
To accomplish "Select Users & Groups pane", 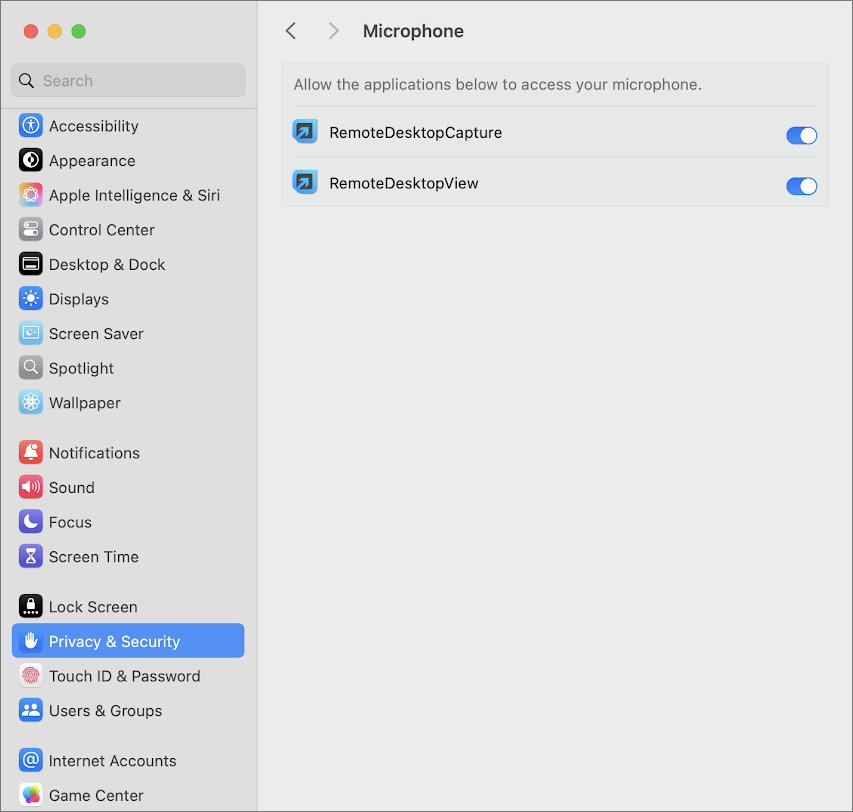I will coord(105,711).
